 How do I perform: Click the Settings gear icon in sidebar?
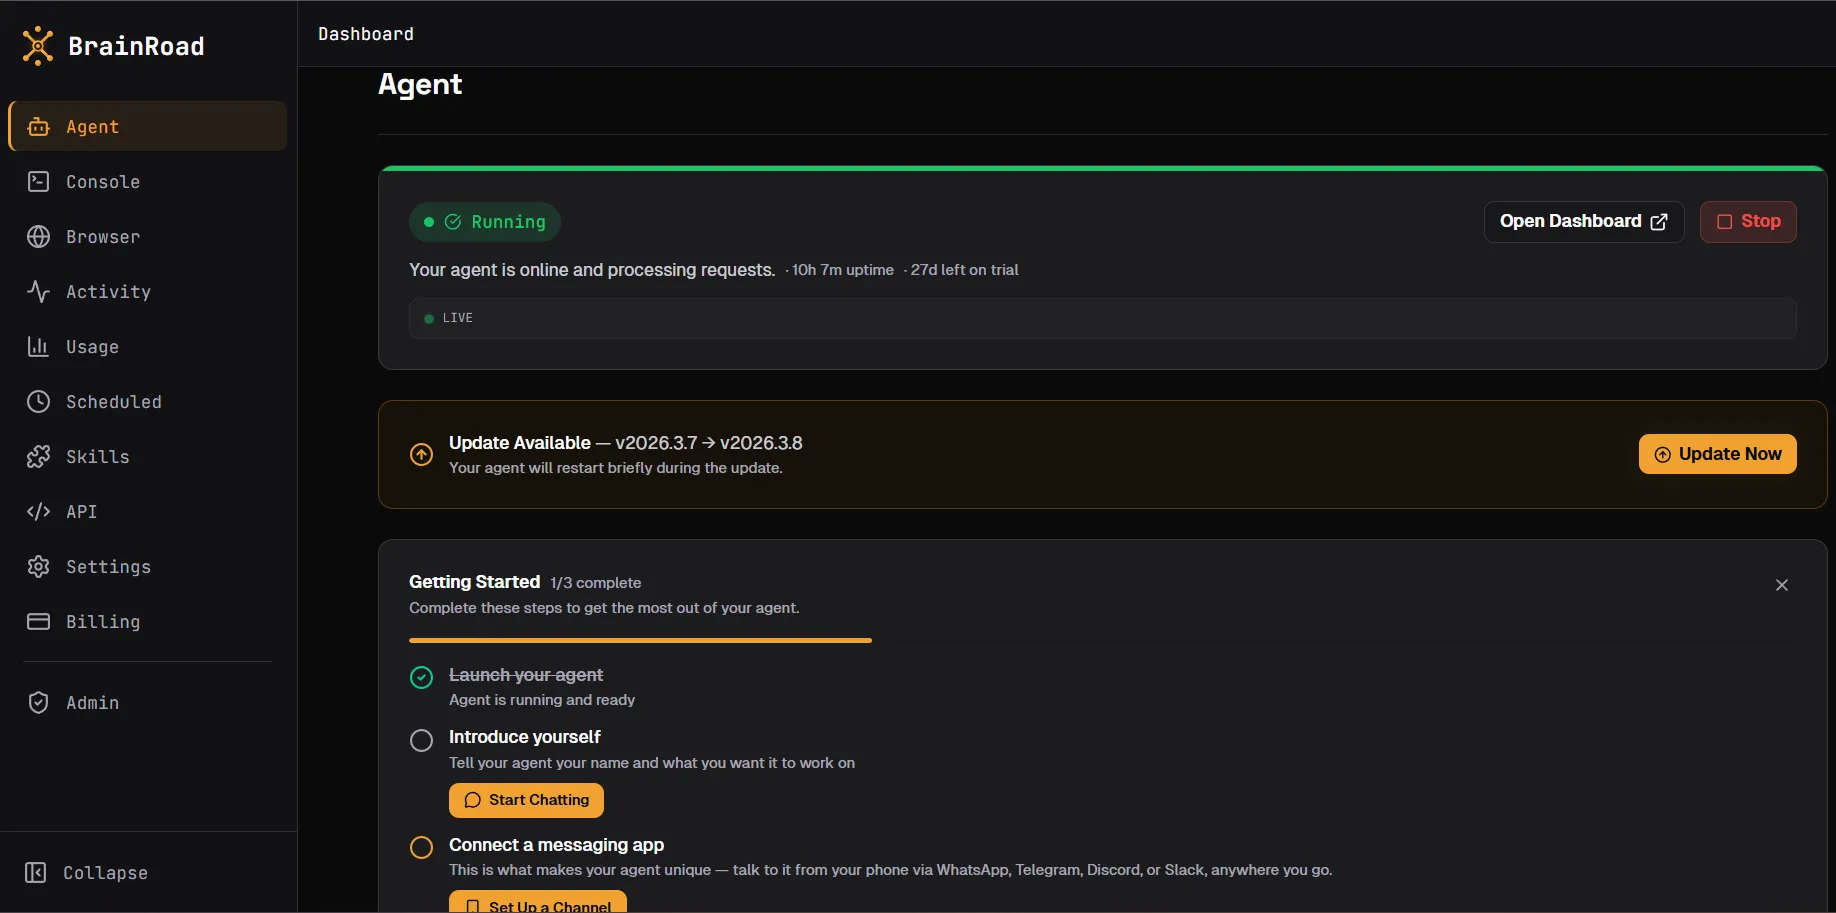[39, 566]
